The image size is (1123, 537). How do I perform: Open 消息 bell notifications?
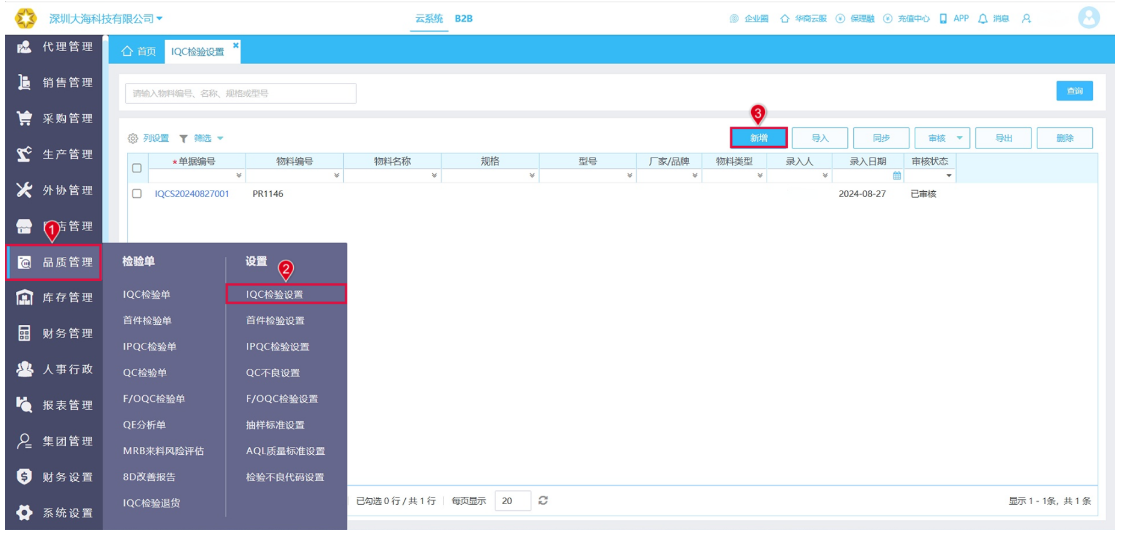(x=994, y=19)
